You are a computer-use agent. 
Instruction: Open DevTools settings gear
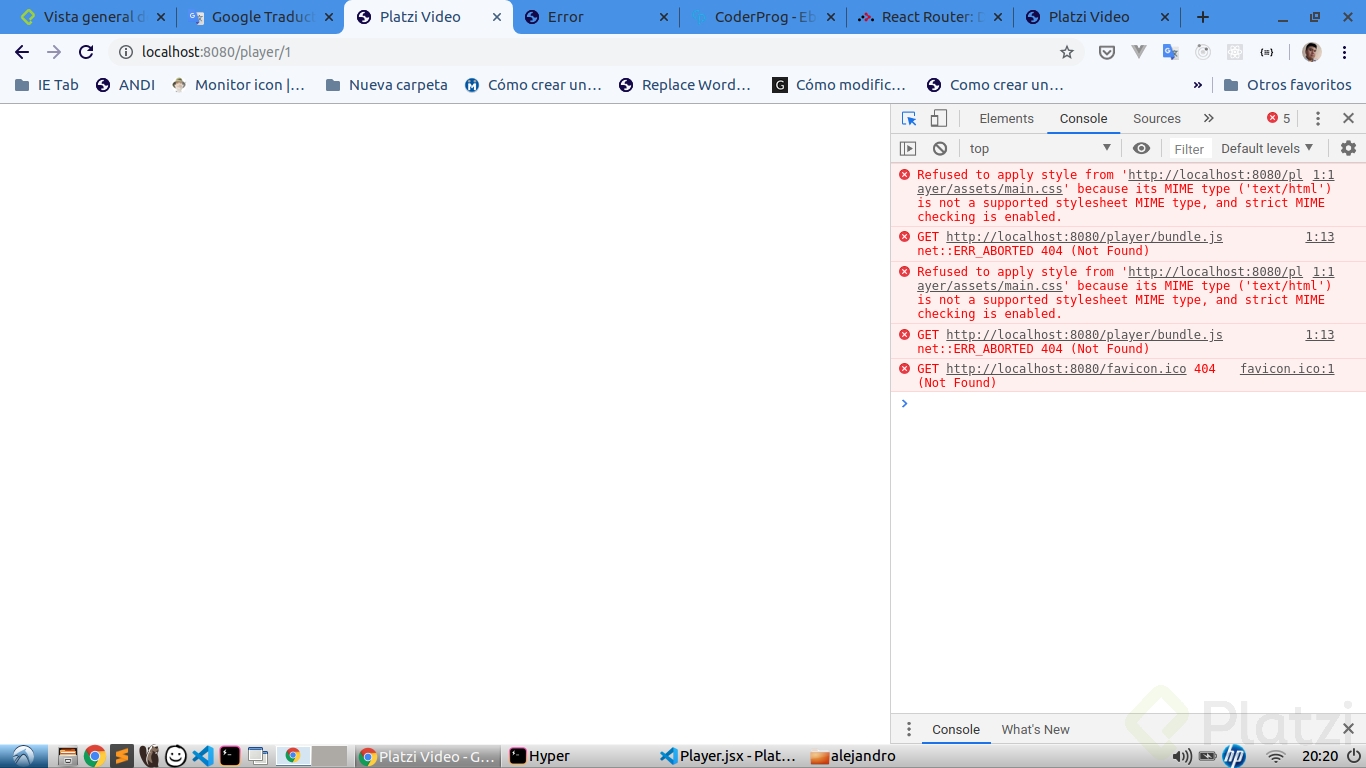[1348, 147]
